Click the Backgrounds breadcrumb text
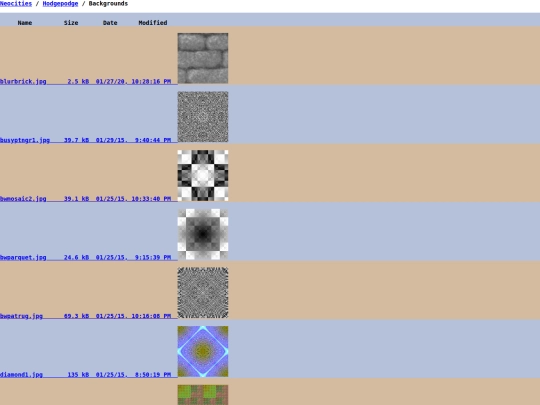The width and height of the screenshot is (540, 405). (108, 4)
